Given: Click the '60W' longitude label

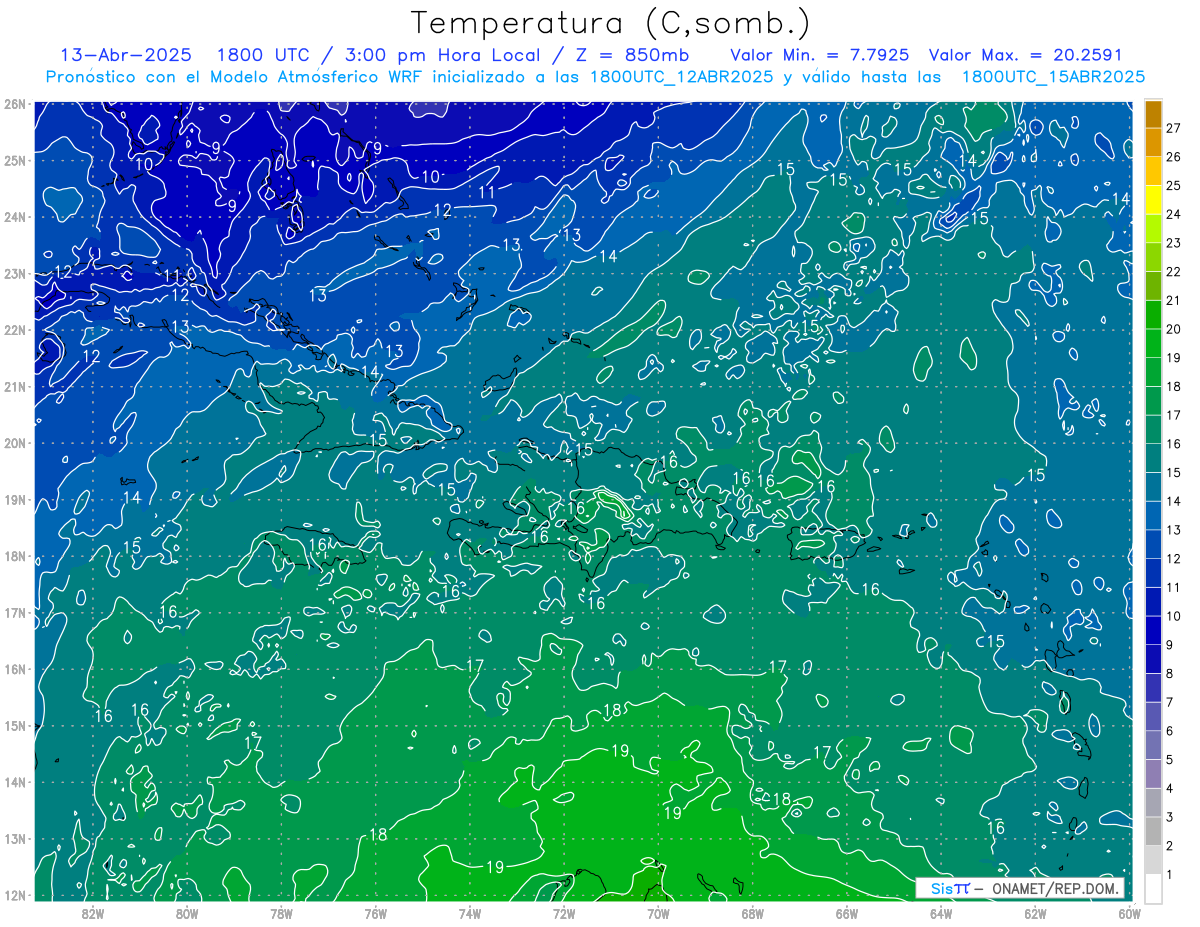Looking at the screenshot, I should pyautogui.click(x=1130, y=912).
